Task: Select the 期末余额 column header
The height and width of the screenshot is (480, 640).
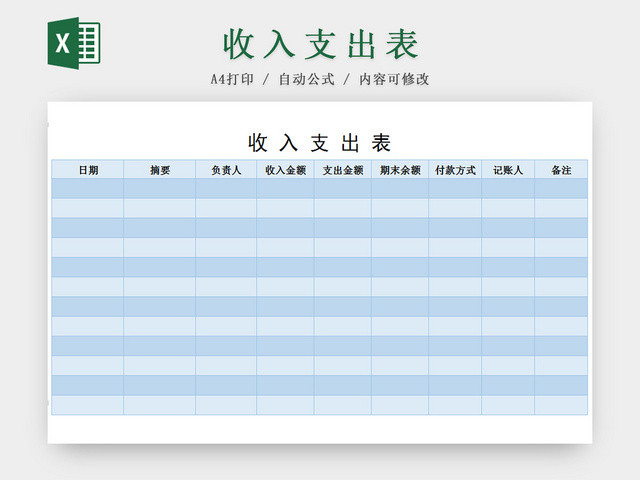Action: click(400, 170)
